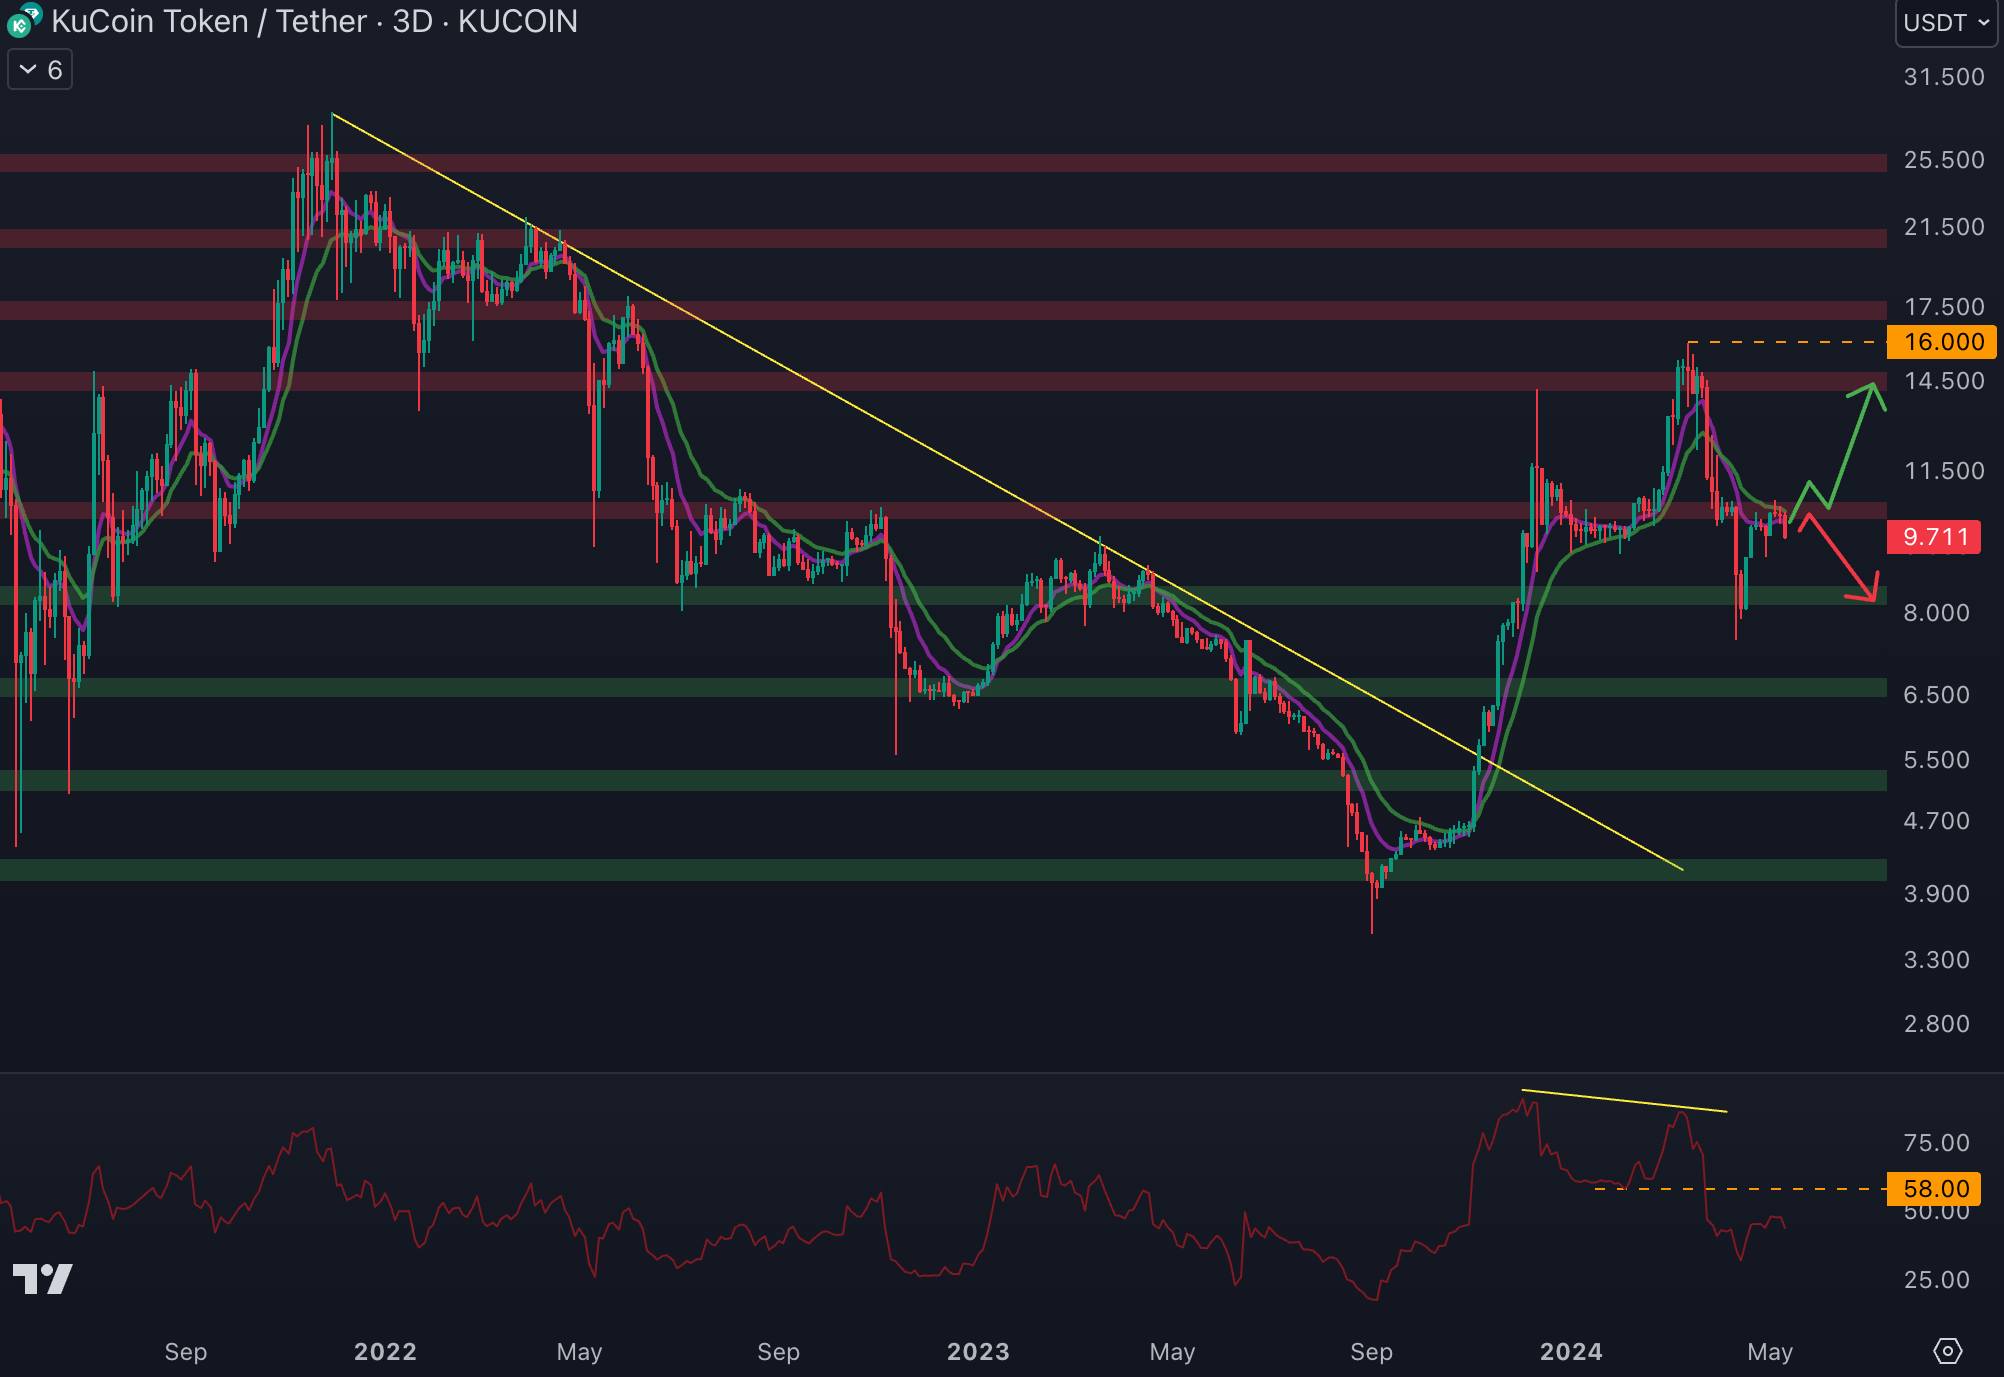Image resolution: width=2004 pixels, height=1377 pixels.
Task: Click the 3D interval text in the title
Action: click(x=412, y=21)
